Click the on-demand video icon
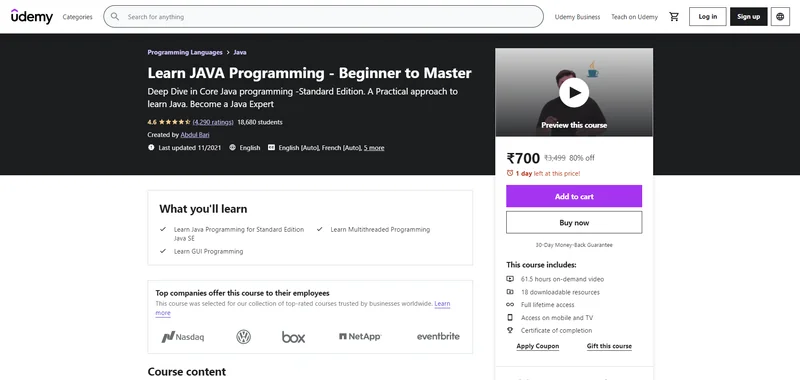The image size is (800, 380). (510, 279)
